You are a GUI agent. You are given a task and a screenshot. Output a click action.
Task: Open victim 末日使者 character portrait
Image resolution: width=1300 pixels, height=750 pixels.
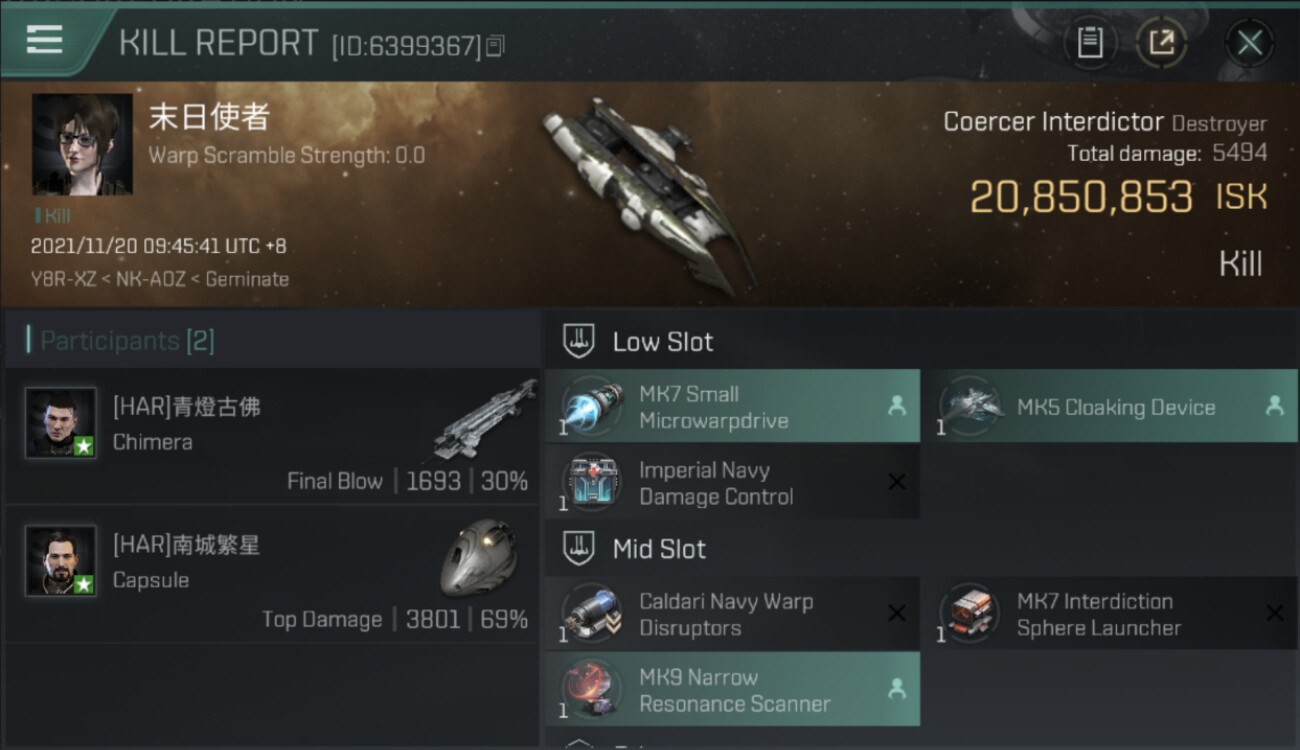(82, 144)
